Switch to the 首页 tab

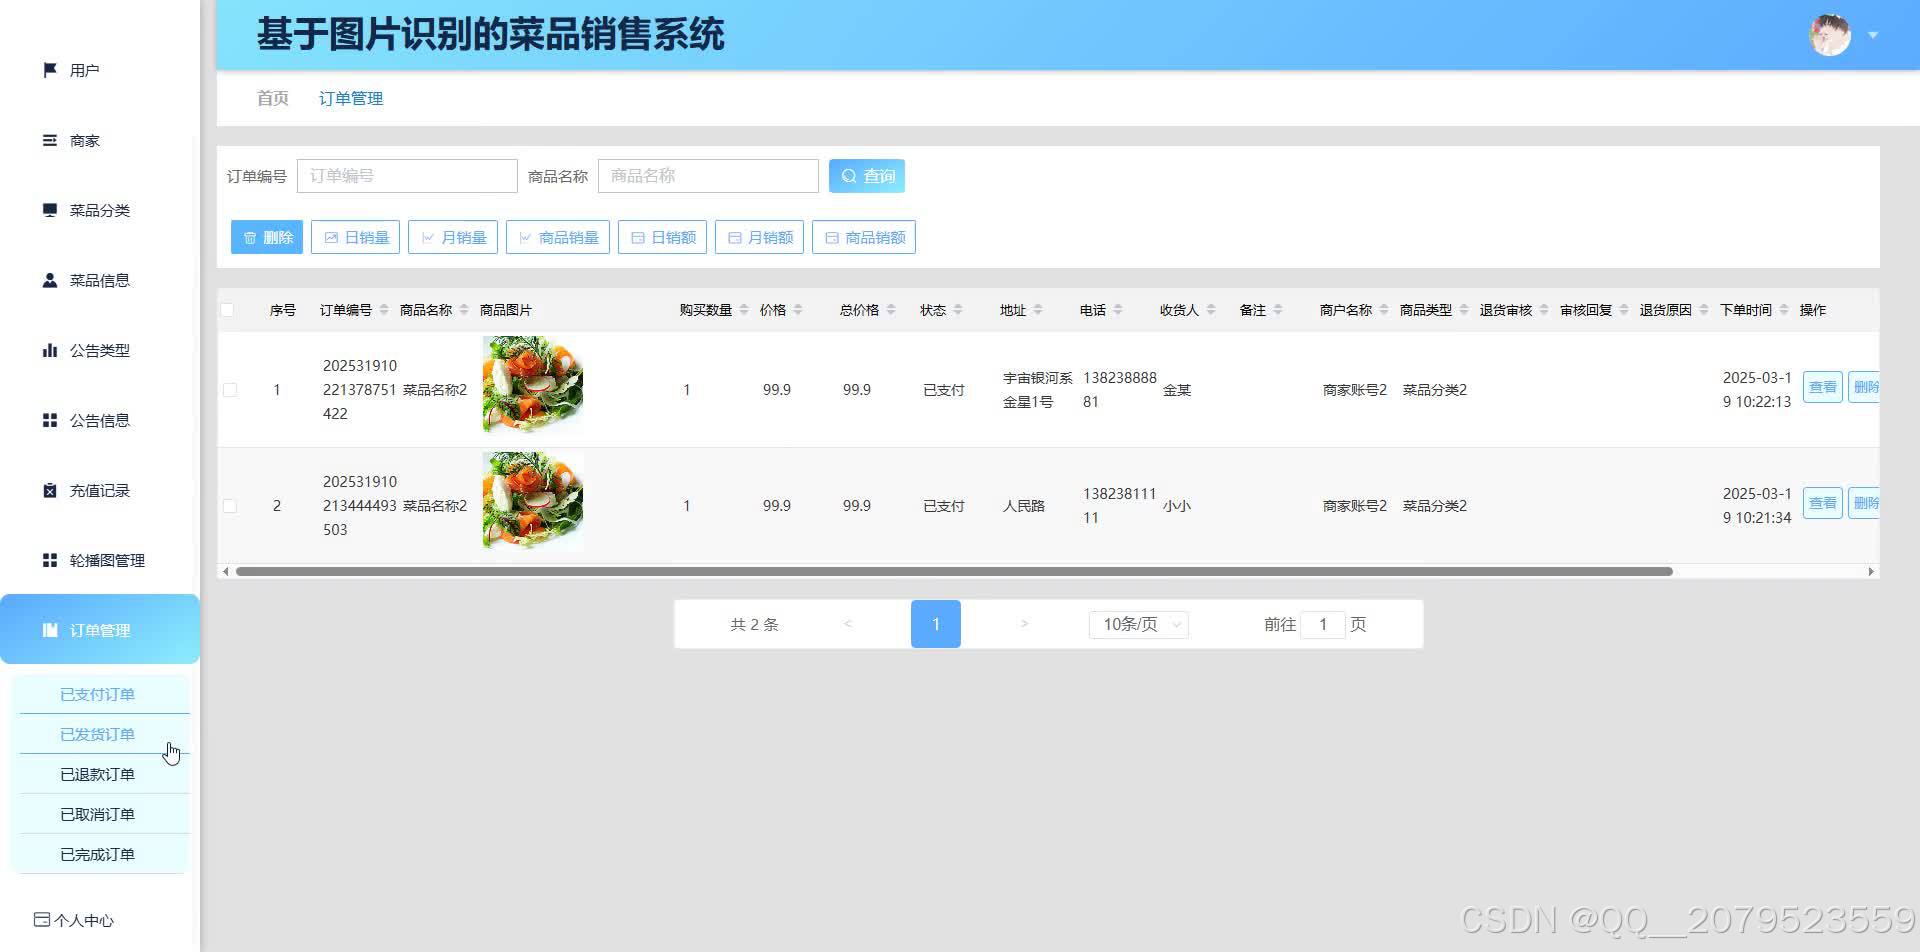tap(271, 98)
